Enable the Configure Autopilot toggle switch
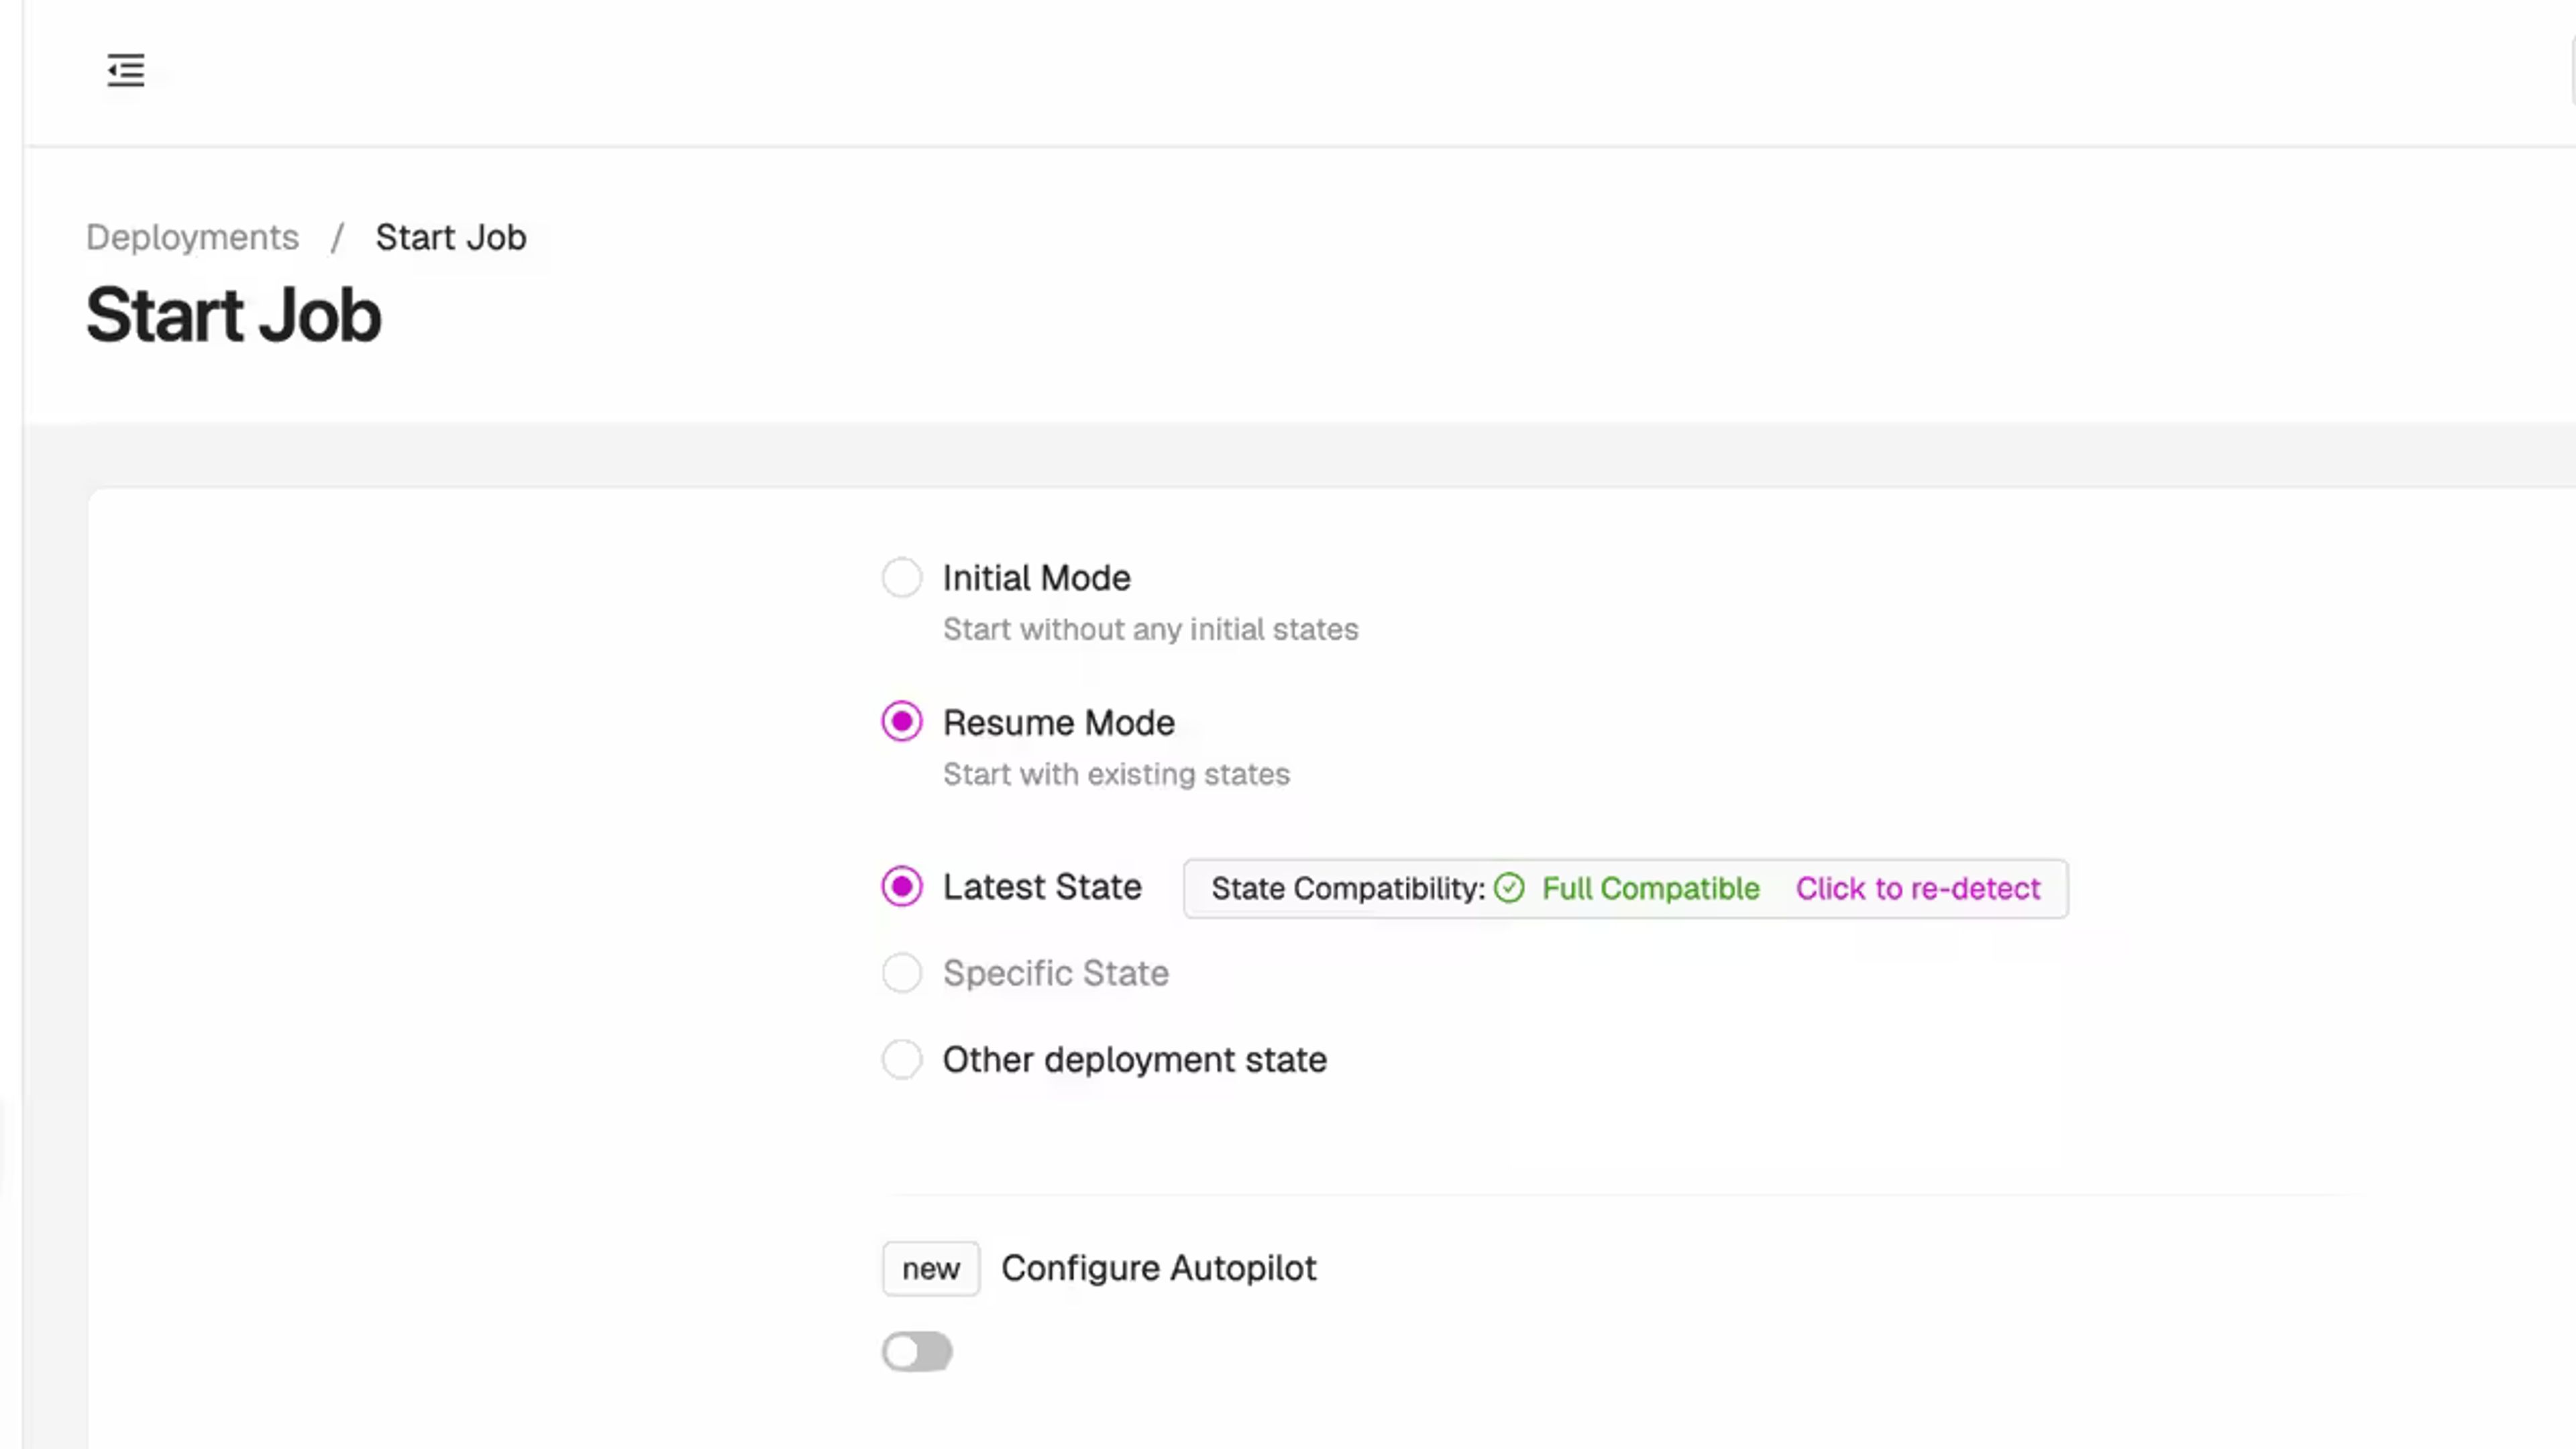Viewport: 2576px width, 1449px height. (x=917, y=1352)
